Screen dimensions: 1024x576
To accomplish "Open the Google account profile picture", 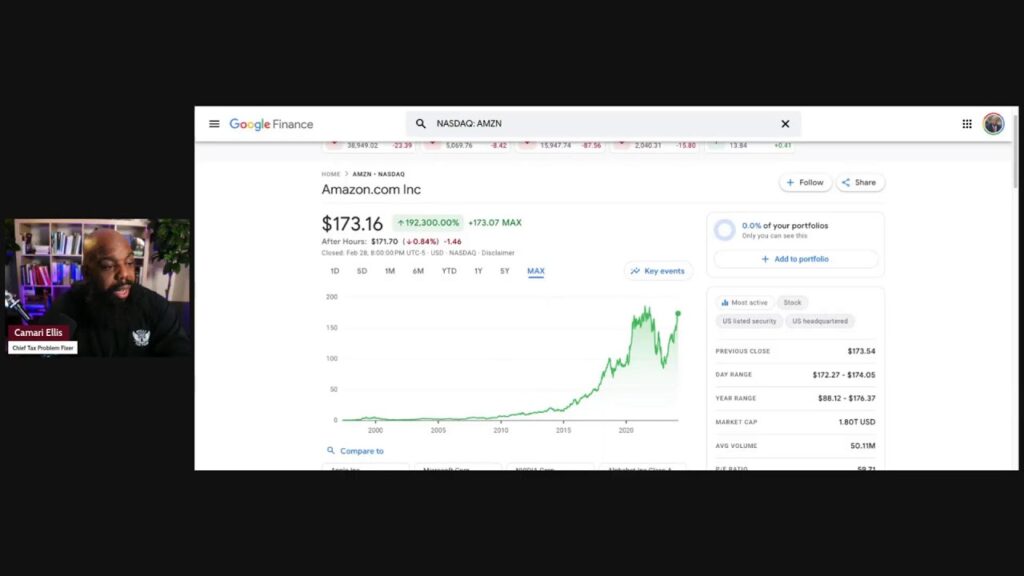I will pyautogui.click(x=993, y=124).
